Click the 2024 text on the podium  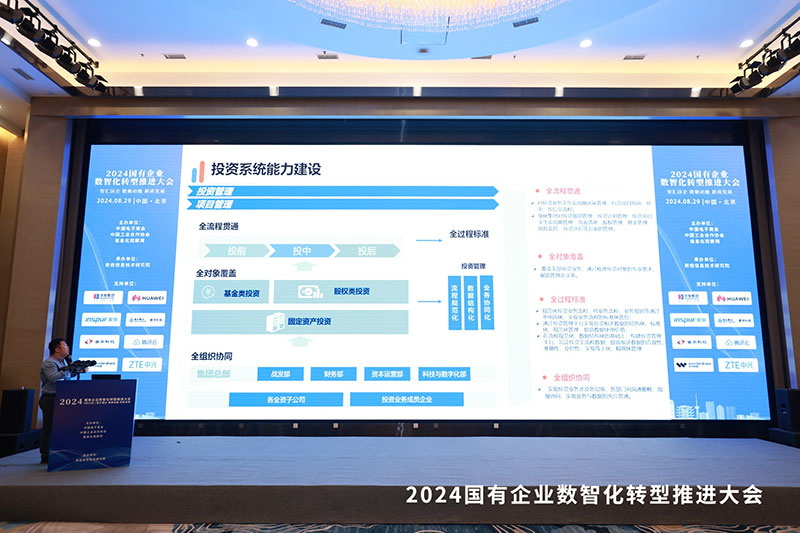point(70,402)
